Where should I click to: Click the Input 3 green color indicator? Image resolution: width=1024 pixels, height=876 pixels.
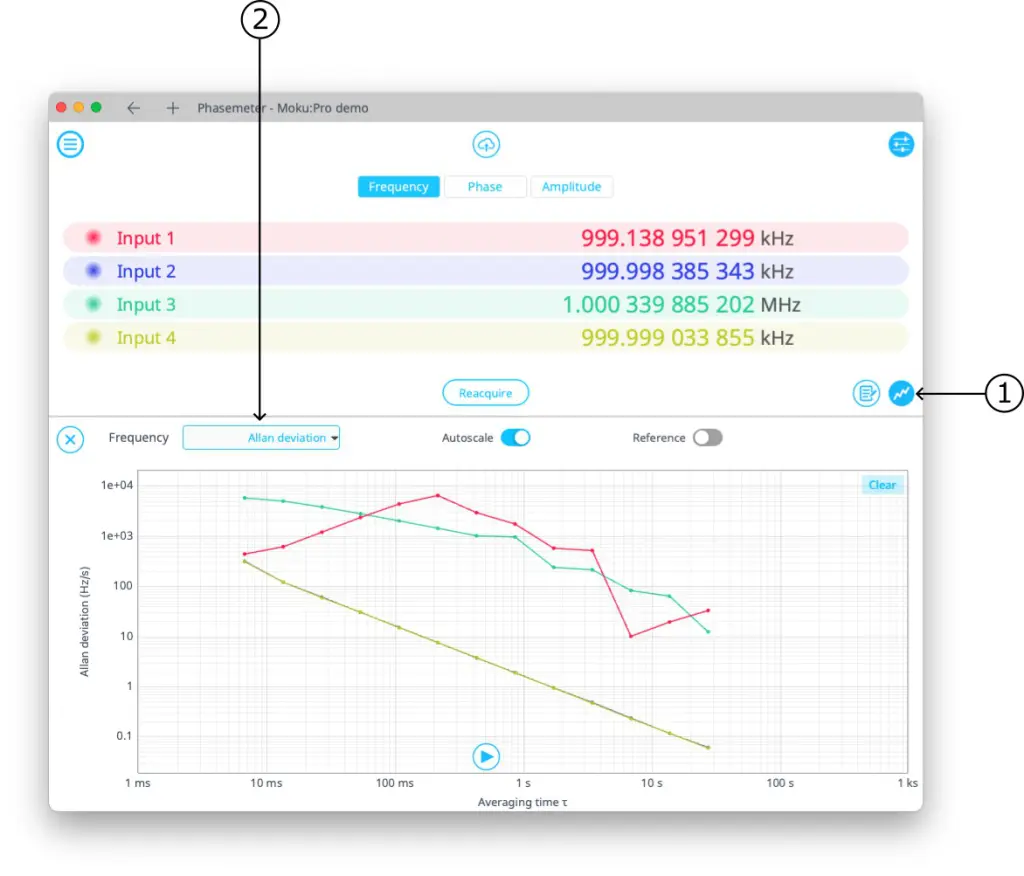pyautogui.click(x=94, y=305)
